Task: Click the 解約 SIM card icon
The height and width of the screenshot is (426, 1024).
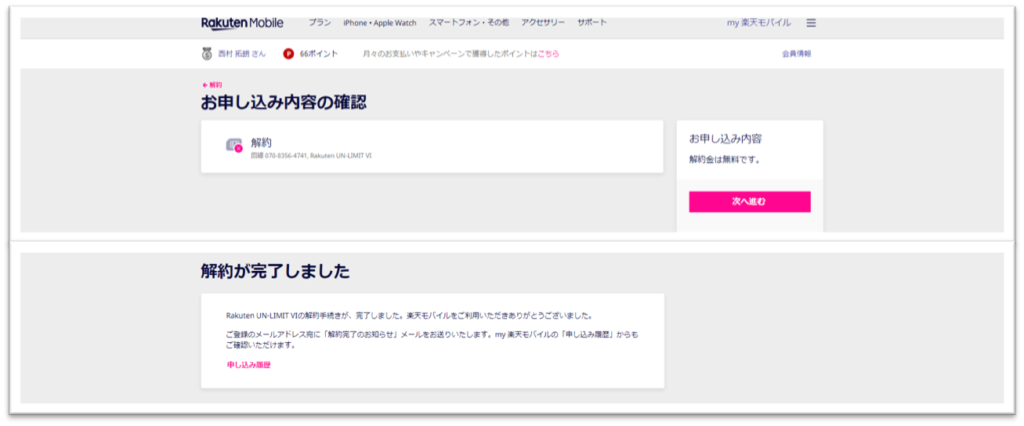Action: click(x=235, y=146)
